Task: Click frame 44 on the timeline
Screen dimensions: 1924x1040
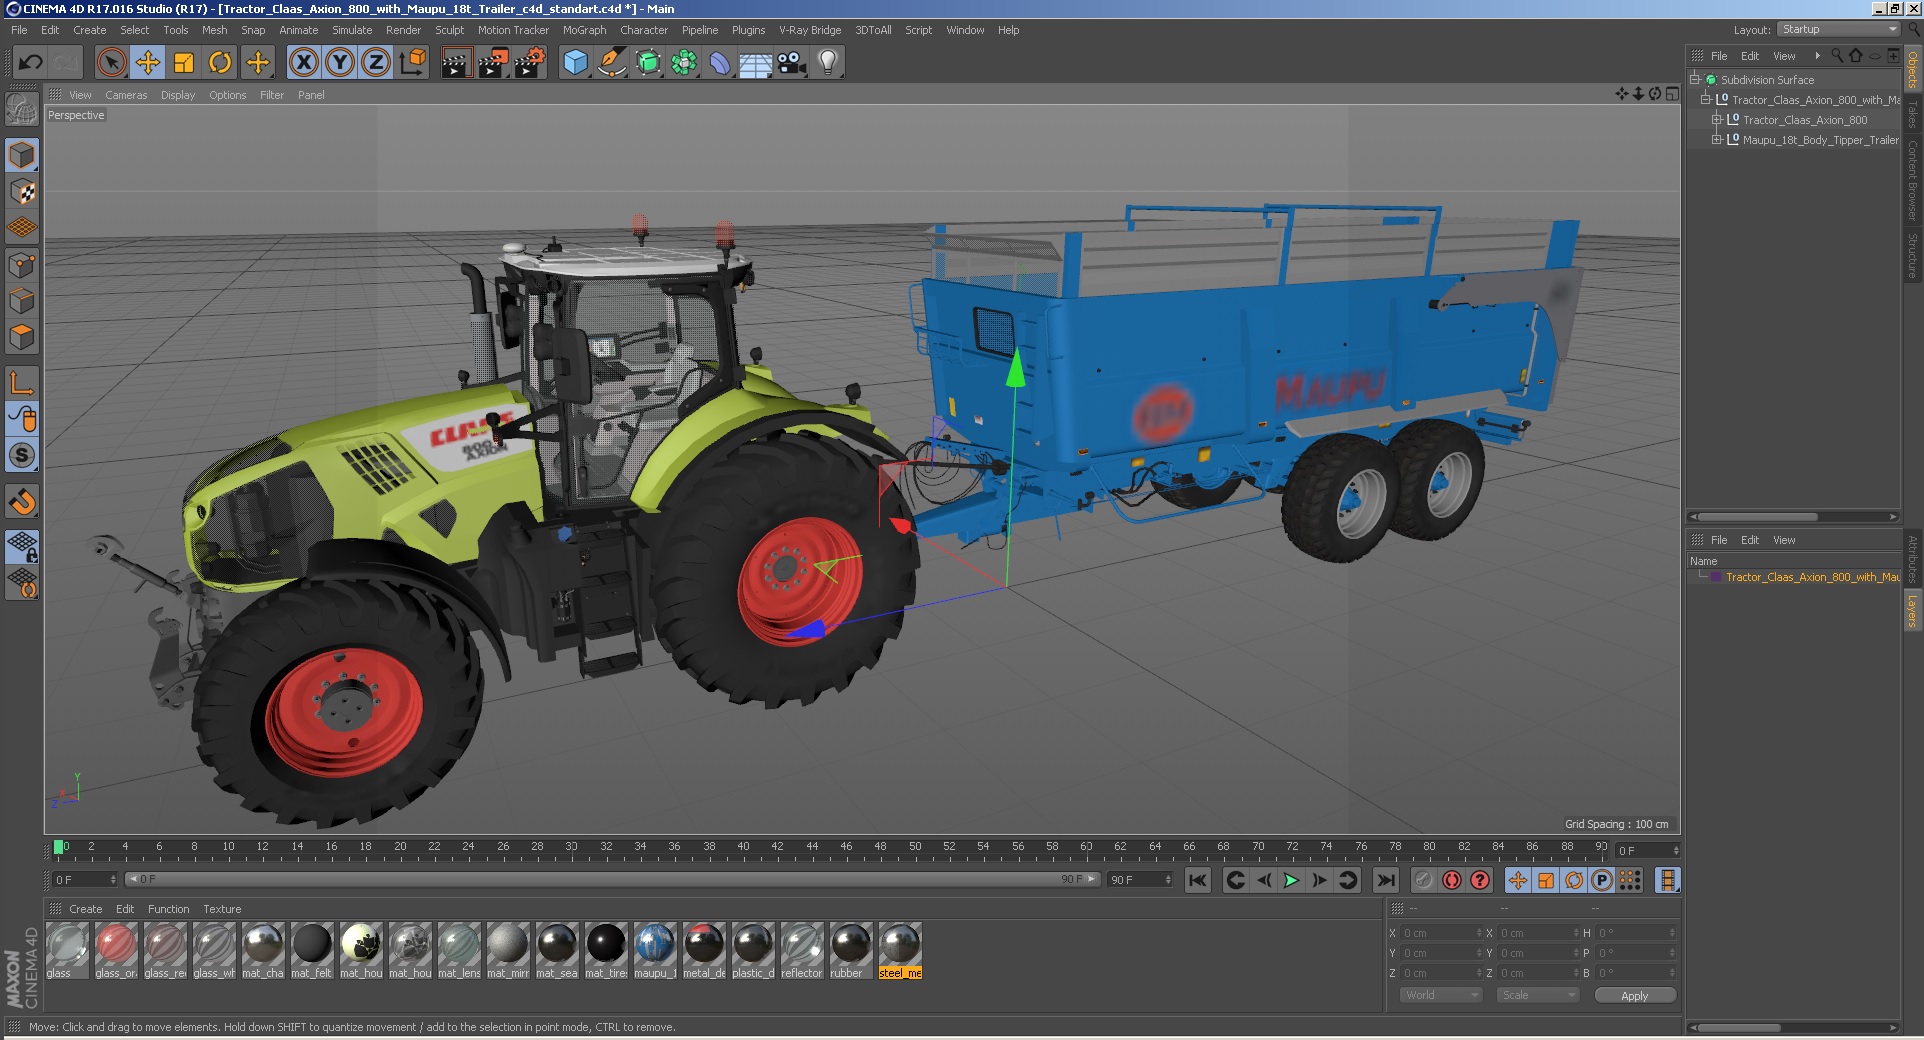Action: point(812,848)
